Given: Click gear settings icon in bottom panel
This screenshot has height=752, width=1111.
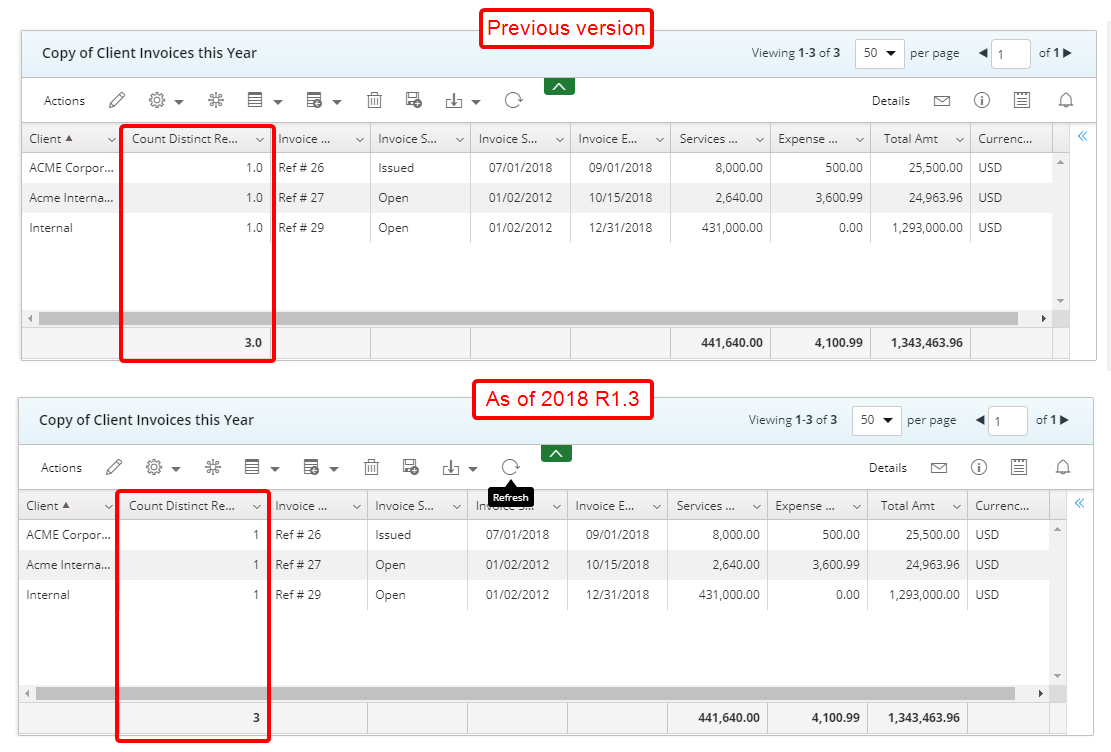Looking at the screenshot, I should tap(154, 467).
